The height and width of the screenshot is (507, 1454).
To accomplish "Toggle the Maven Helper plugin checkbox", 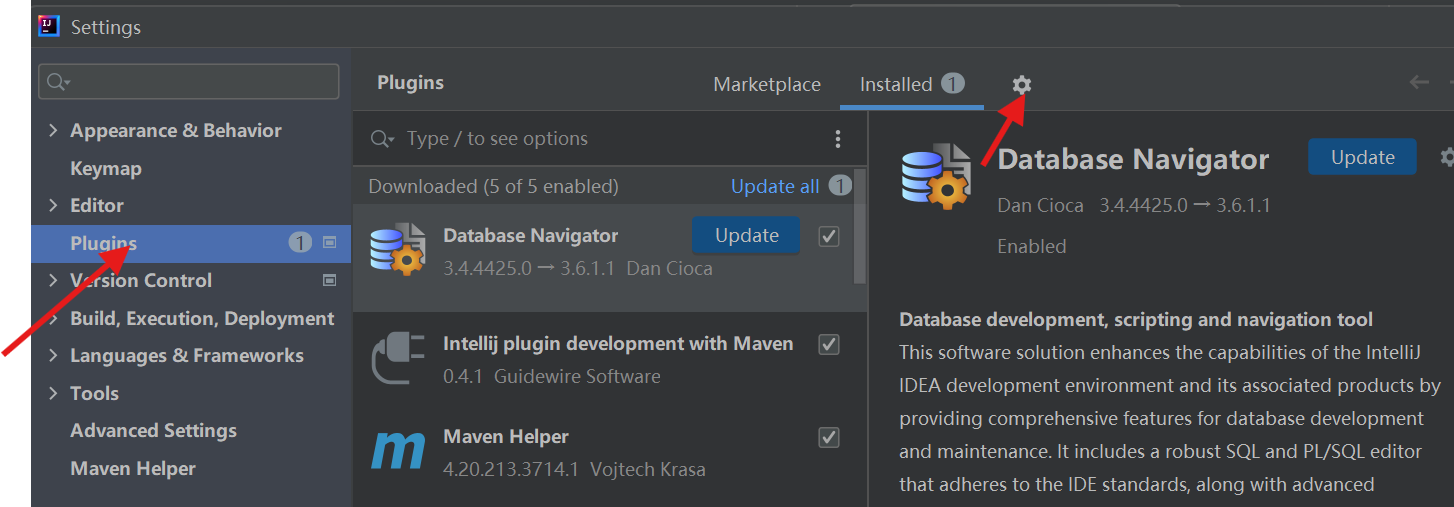I will point(829,437).
